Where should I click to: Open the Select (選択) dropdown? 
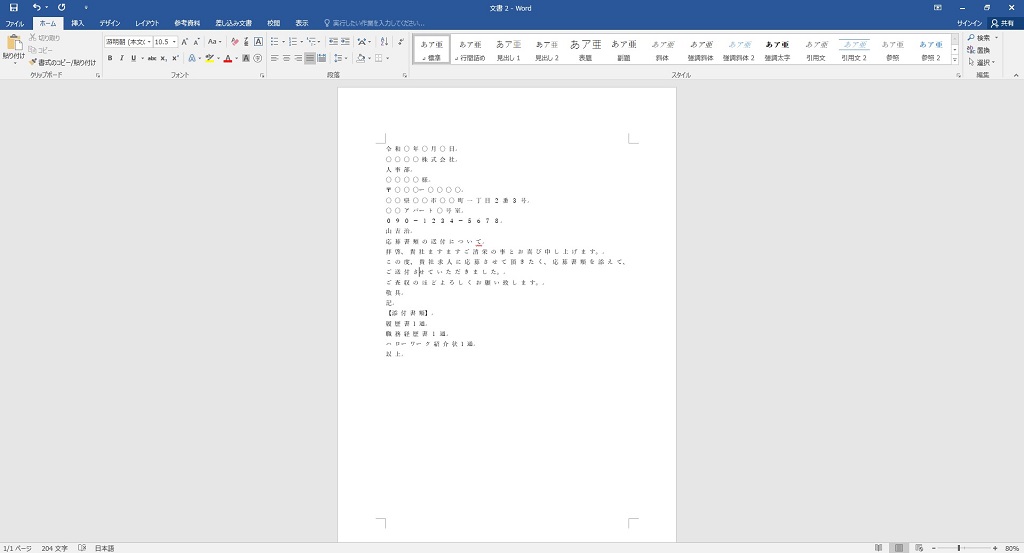click(x=982, y=63)
